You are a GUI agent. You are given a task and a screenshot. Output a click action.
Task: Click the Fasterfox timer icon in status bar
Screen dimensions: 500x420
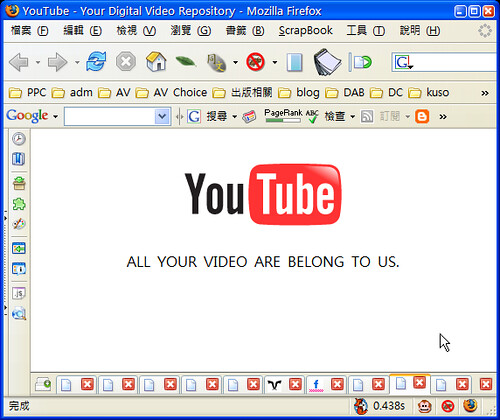coord(361,406)
